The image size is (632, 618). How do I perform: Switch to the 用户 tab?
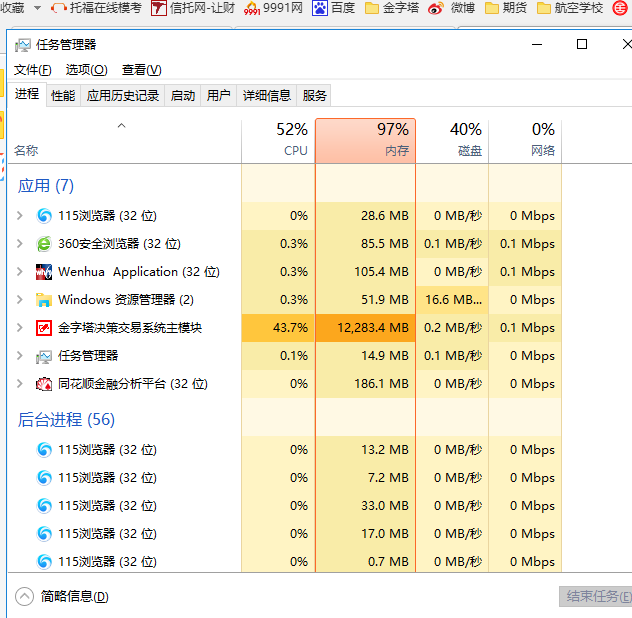click(218, 96)
